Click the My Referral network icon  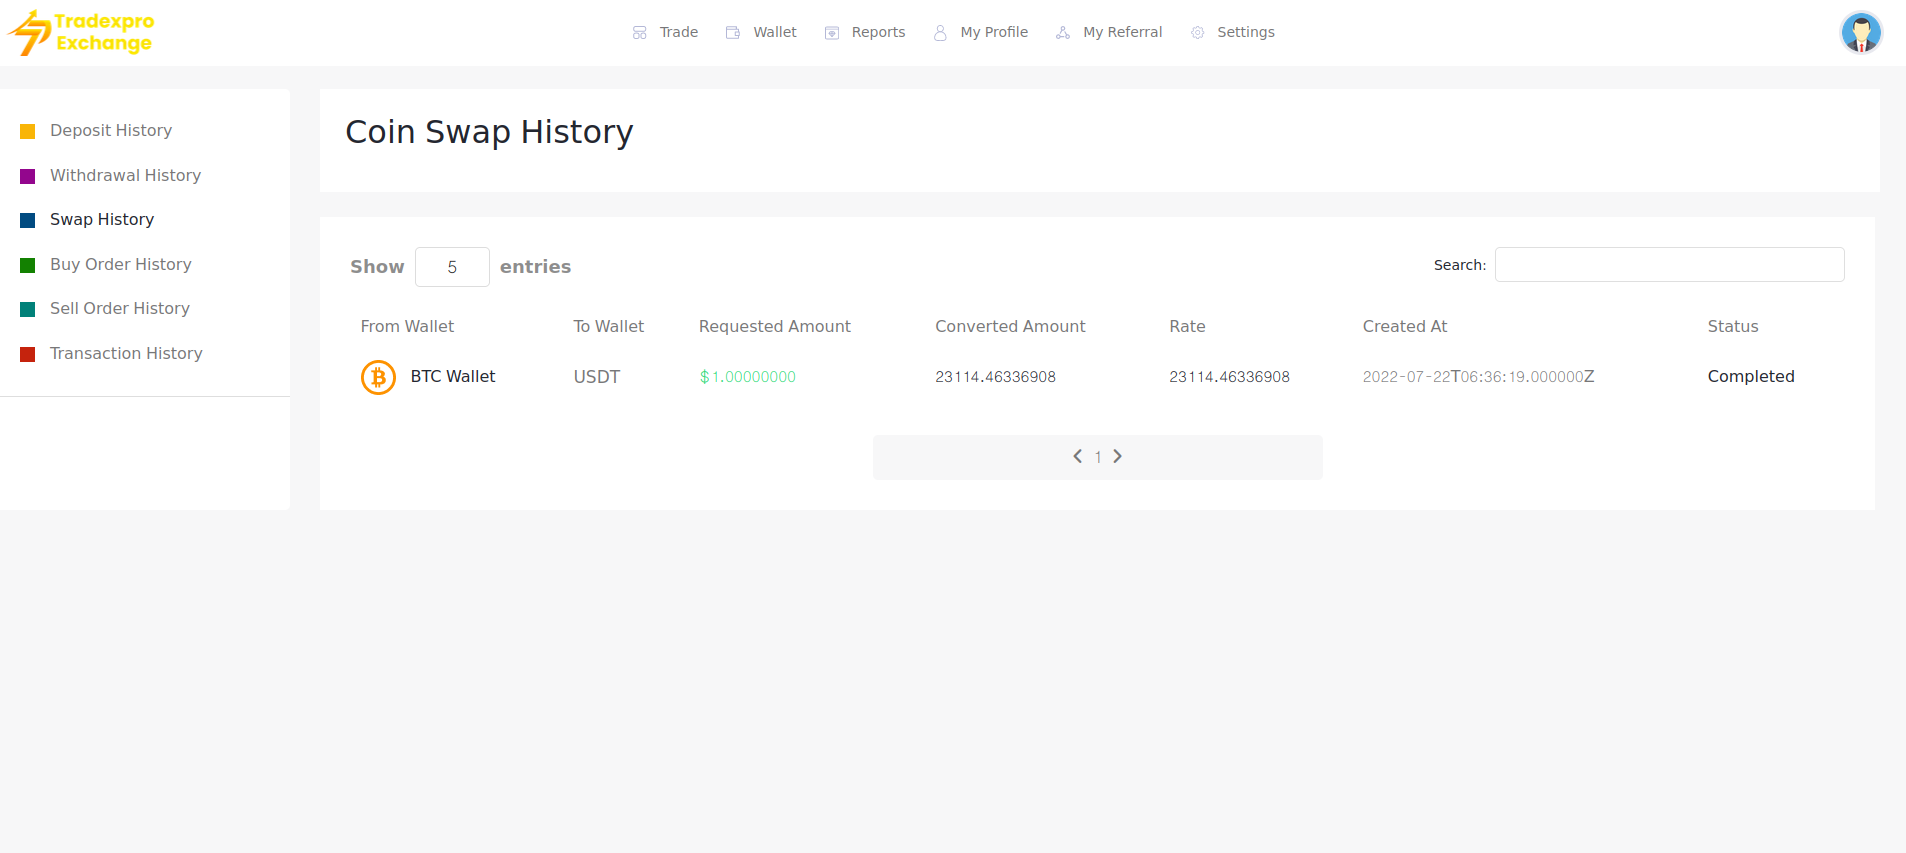point(1063,33)
